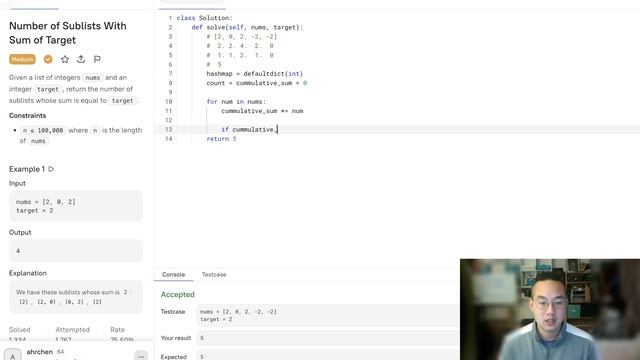The width and height of the screenshot is (640, 360).
Task: Switch to the Testcase tab
Action: 214,274
